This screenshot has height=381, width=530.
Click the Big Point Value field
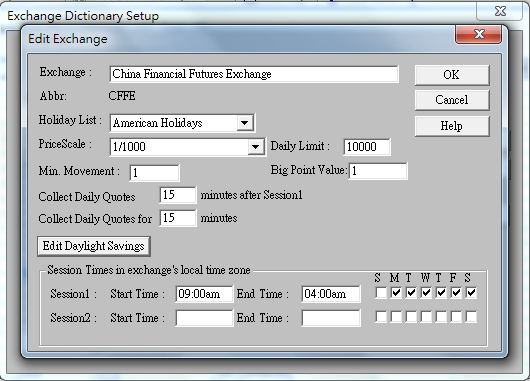coord(378,171)
